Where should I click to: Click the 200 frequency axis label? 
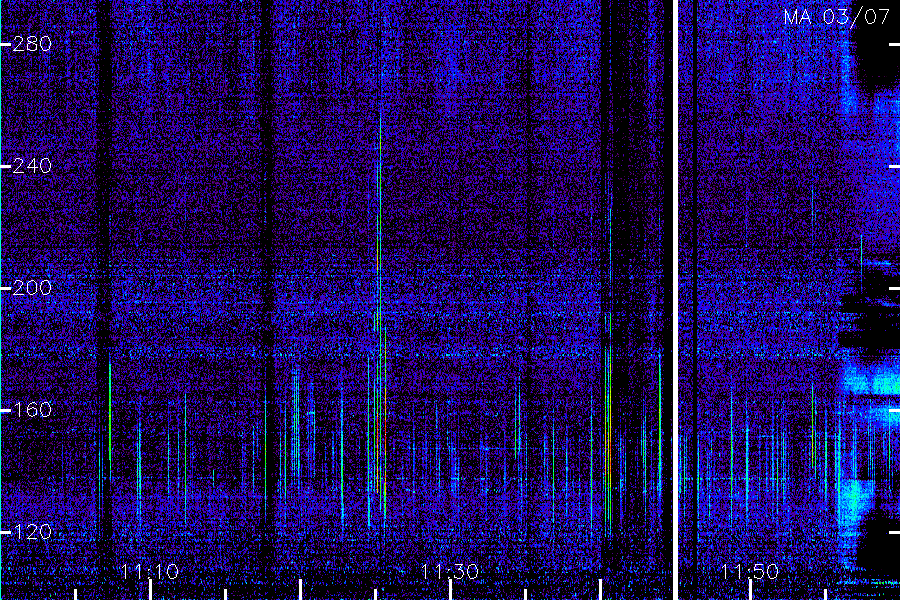coord(32,288)
